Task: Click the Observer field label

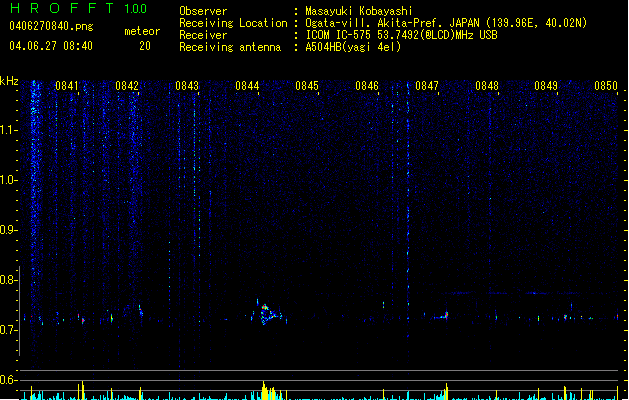Action: click(x=203, y=11)
